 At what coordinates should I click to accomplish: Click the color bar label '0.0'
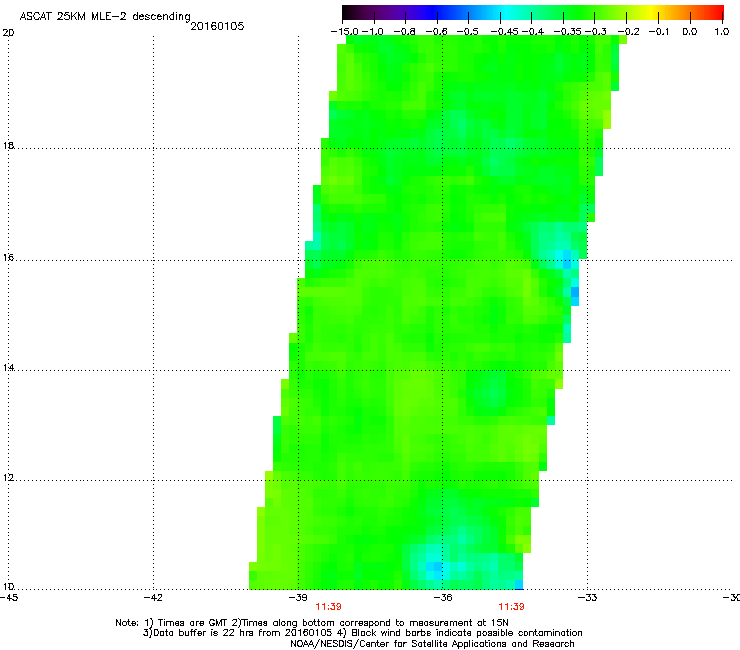(x=690, y=32)
